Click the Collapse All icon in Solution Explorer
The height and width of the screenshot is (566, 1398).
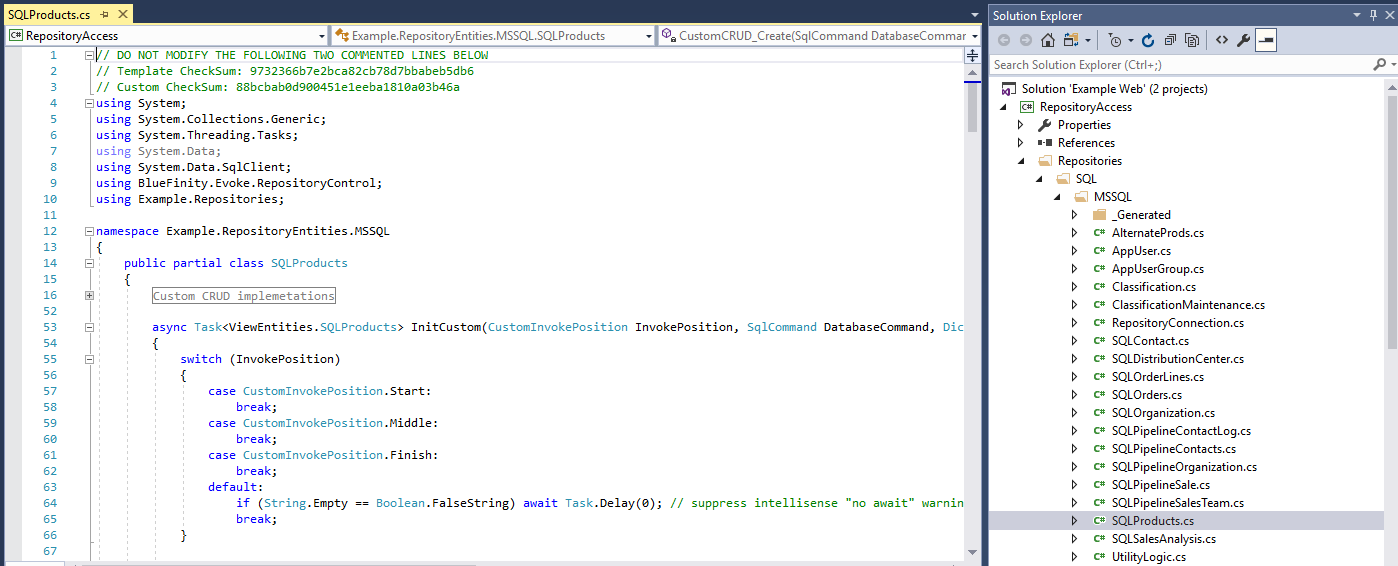[x=1170, y=40]
